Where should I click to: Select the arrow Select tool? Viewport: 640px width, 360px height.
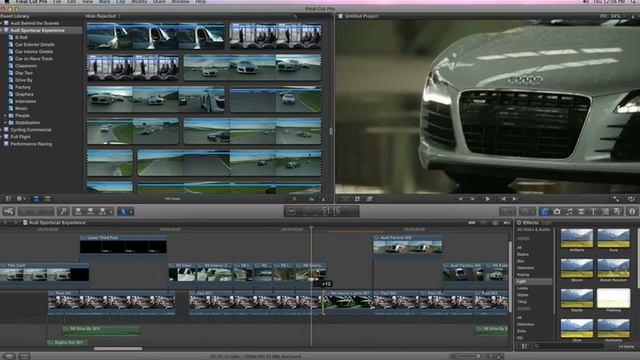coord(122,211)
